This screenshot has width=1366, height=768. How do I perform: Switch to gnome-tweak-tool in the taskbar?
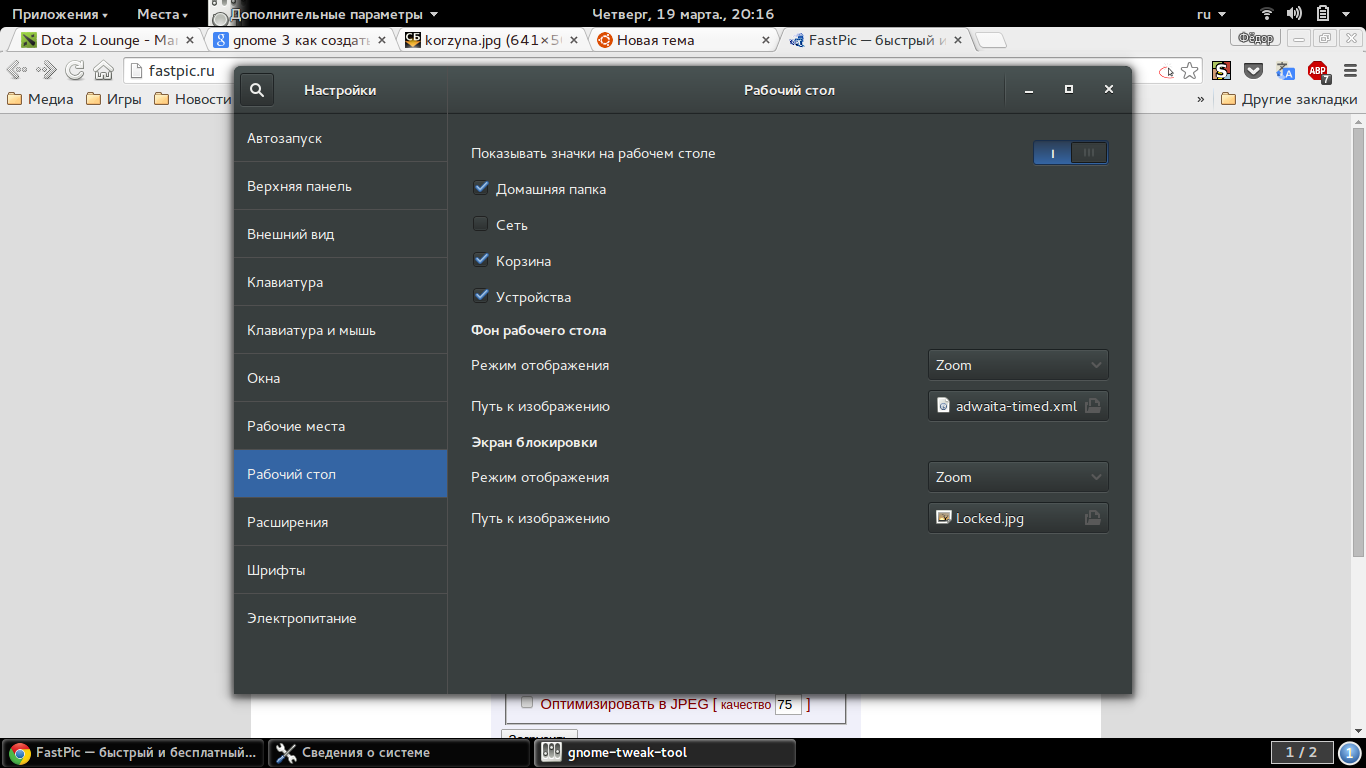[664, 752]
